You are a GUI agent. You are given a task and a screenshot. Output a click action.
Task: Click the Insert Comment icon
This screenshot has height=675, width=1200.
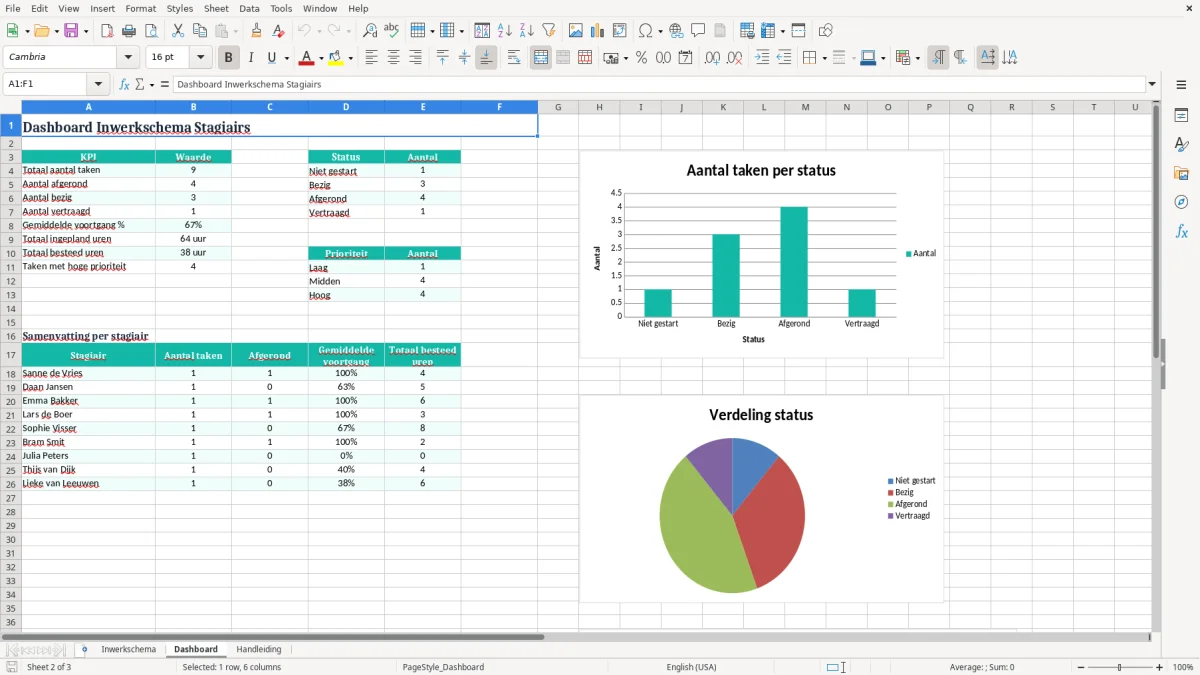click(698, 31)
